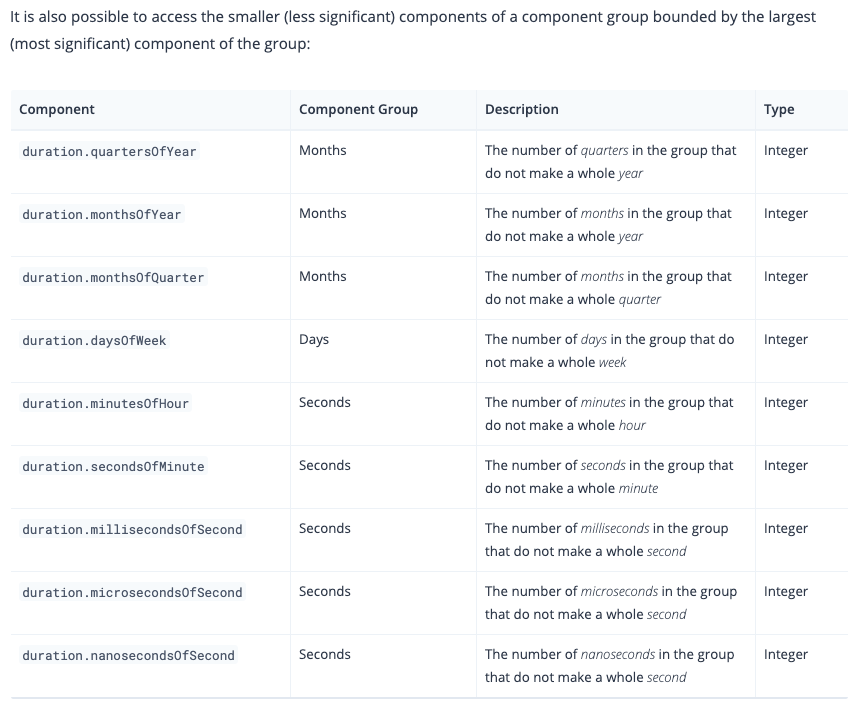Click the Months group cell of quartersOfYear row
The height and width of the screenshot is (704, 858).
point(322,150)
